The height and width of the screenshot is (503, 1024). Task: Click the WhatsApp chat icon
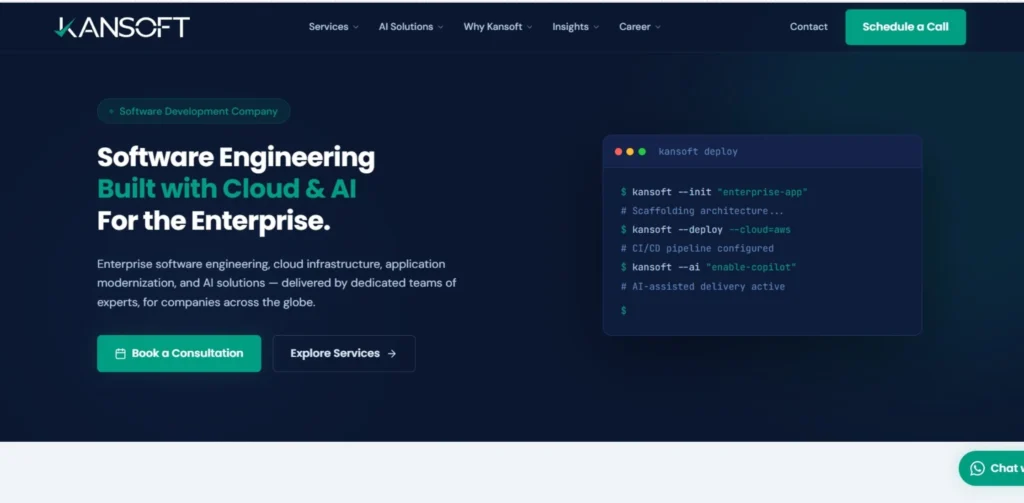coord(978,468)
